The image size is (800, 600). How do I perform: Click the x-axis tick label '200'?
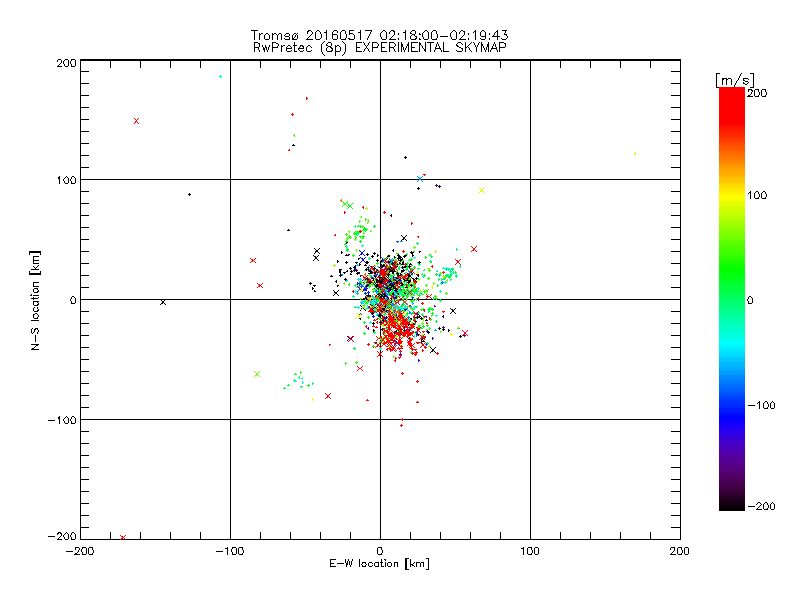tap(680, 551)
